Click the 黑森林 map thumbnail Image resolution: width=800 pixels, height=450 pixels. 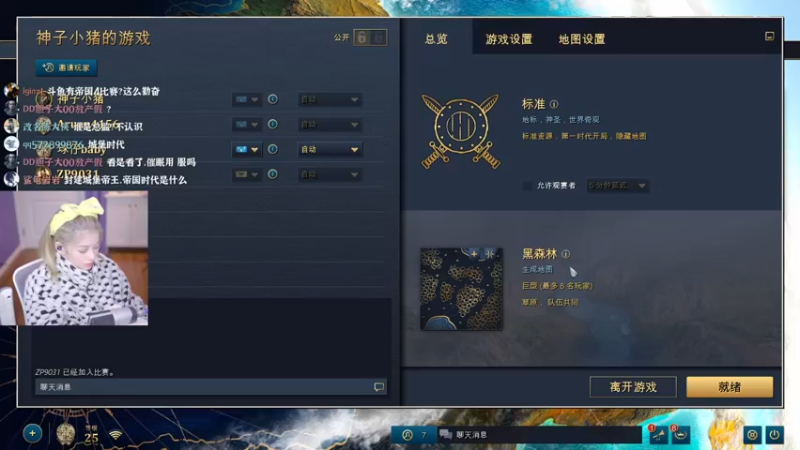461,289
